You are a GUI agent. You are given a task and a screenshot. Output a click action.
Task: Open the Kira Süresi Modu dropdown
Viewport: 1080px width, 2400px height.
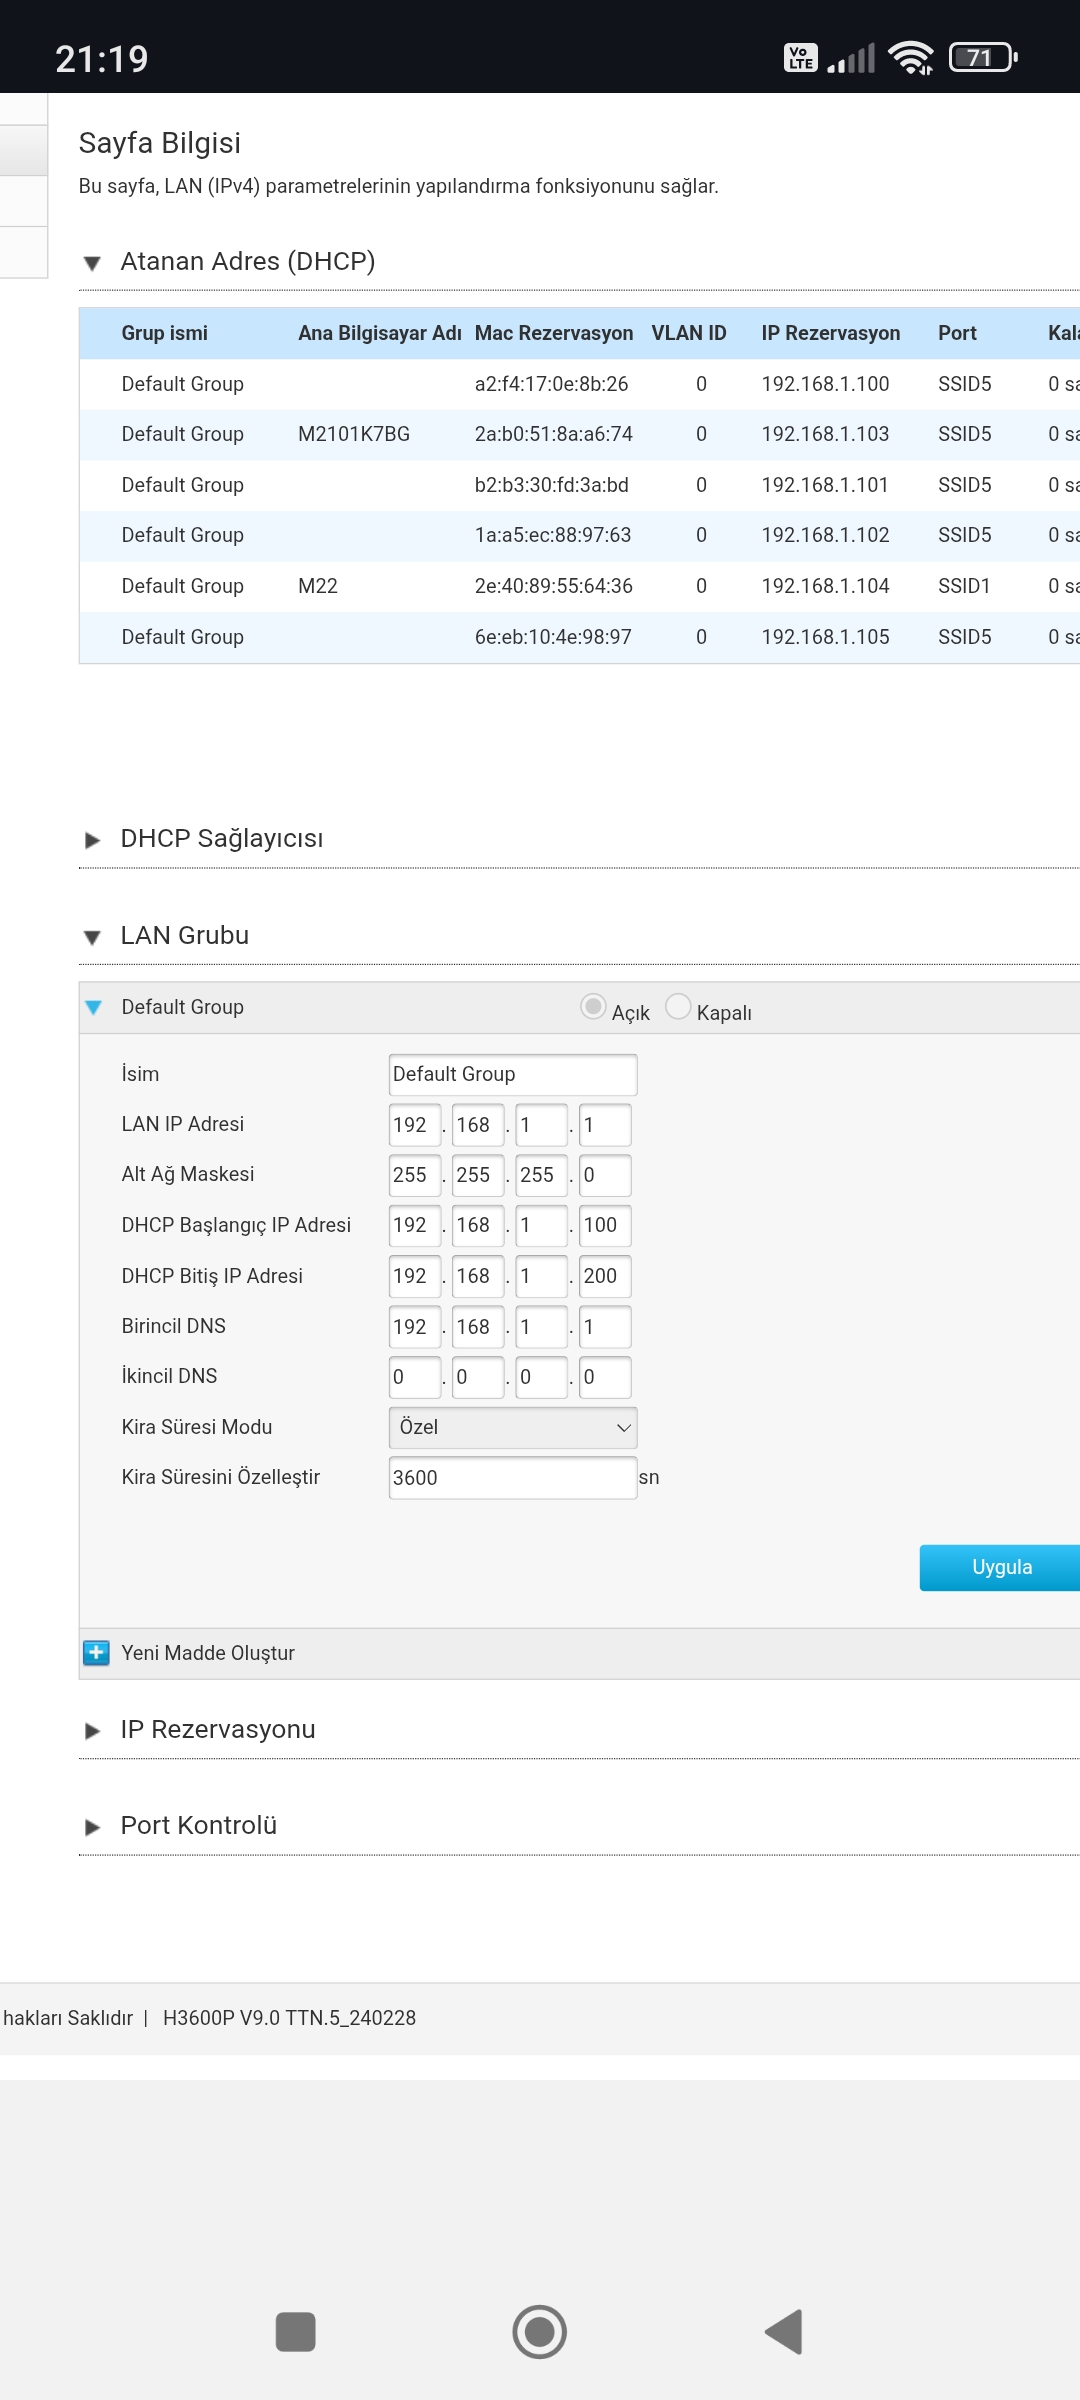click(513, 1427)
